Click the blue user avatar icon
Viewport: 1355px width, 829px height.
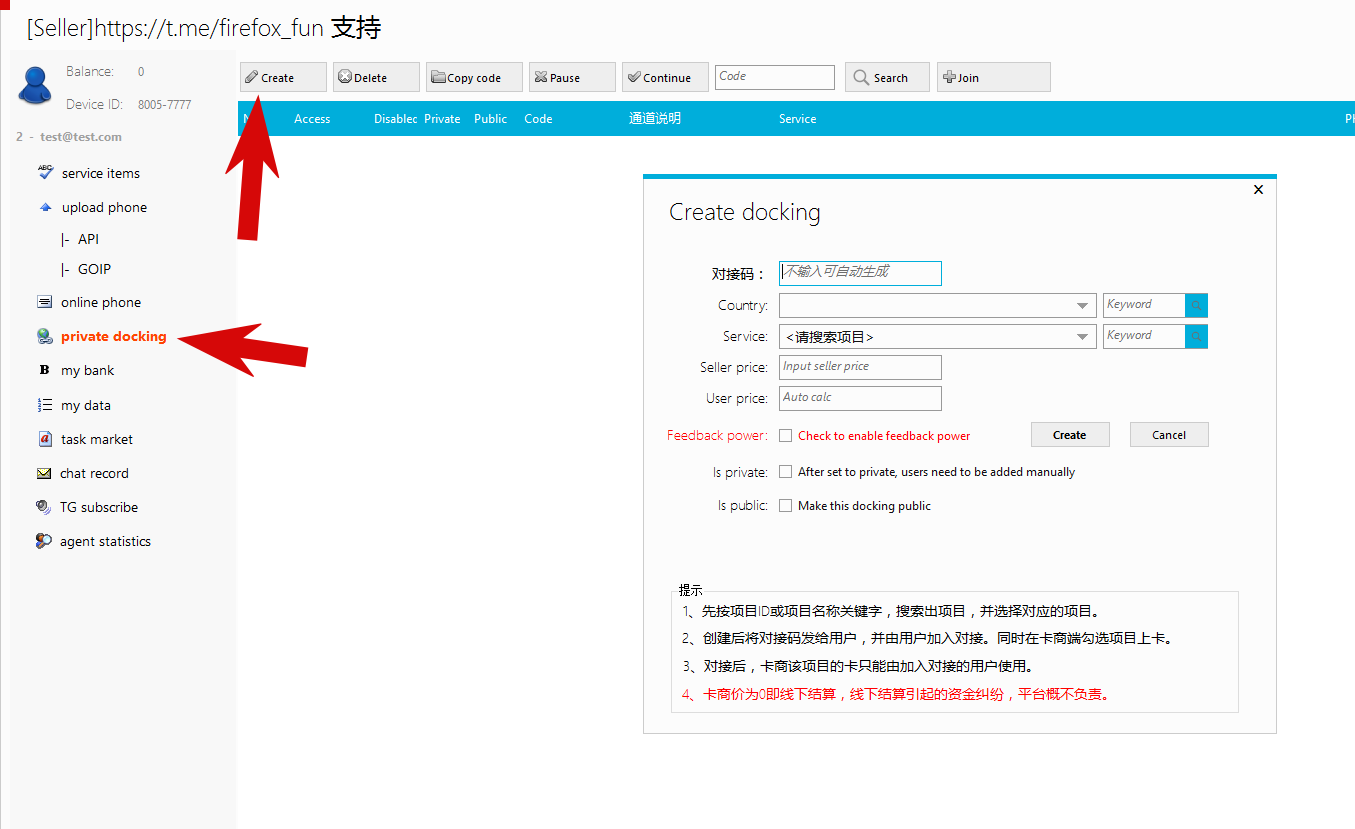click(34, 86)
